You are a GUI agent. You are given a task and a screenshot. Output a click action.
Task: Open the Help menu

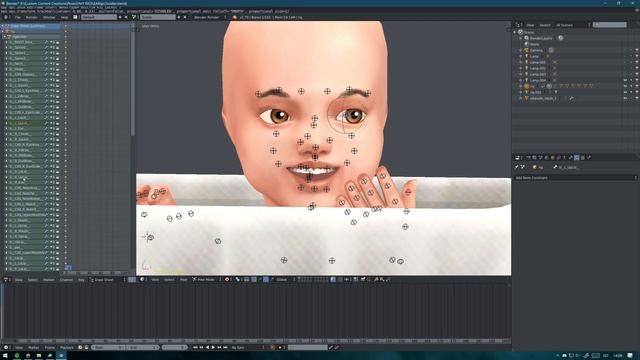coord(64,17)
